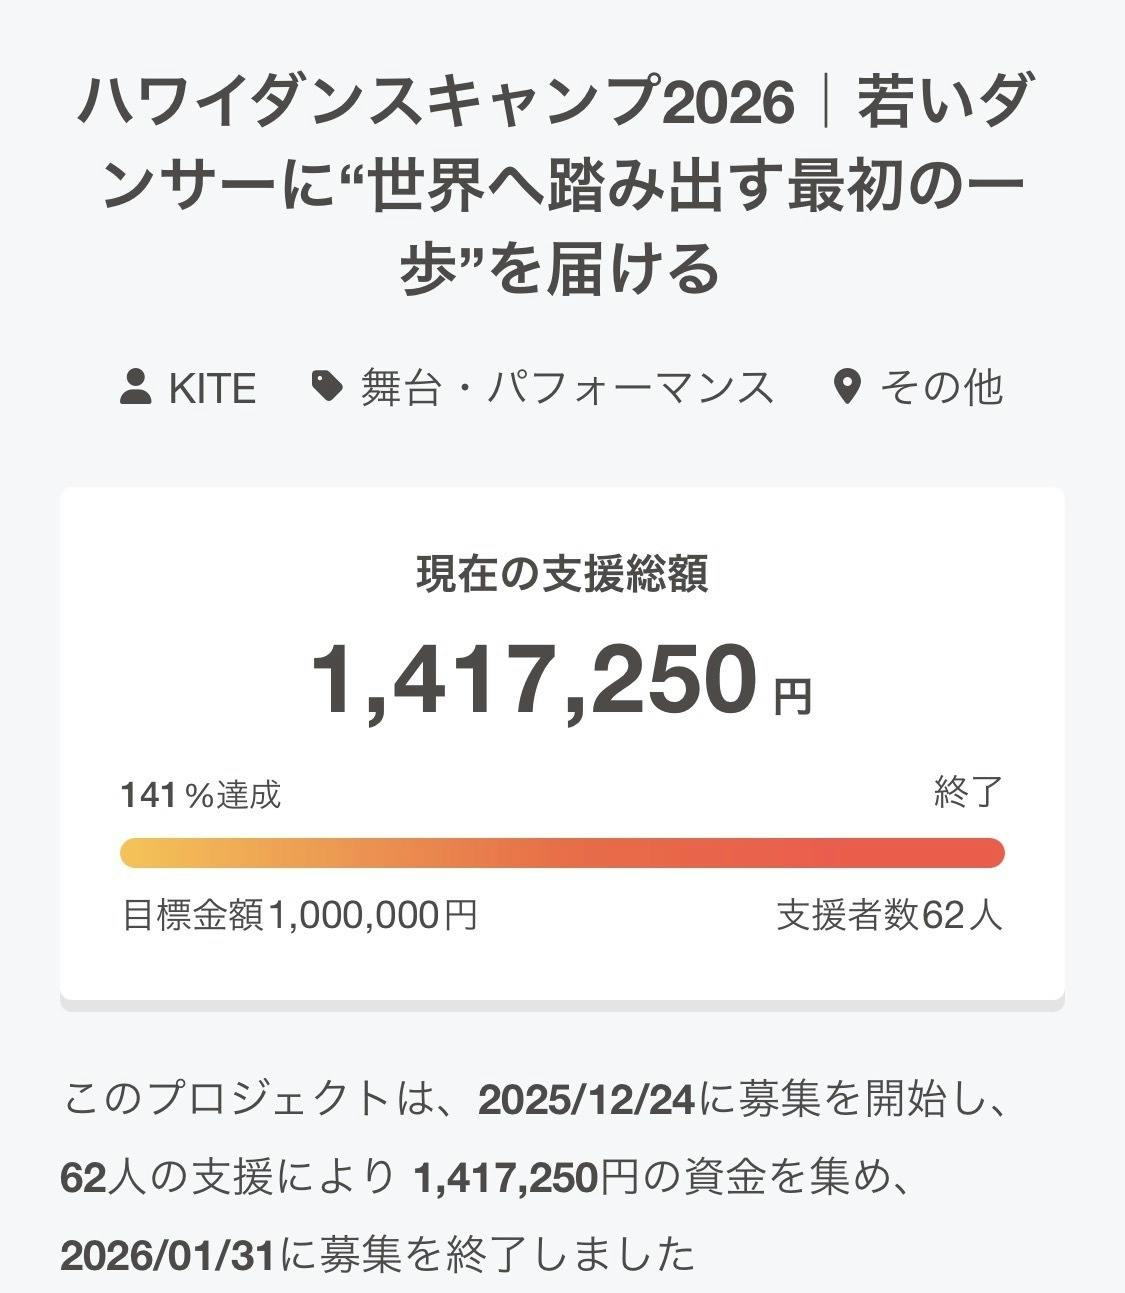1125x1293 pixels.
Task: Click the 終了 status label
Action: pyautogui.click(x=968, y=793)
